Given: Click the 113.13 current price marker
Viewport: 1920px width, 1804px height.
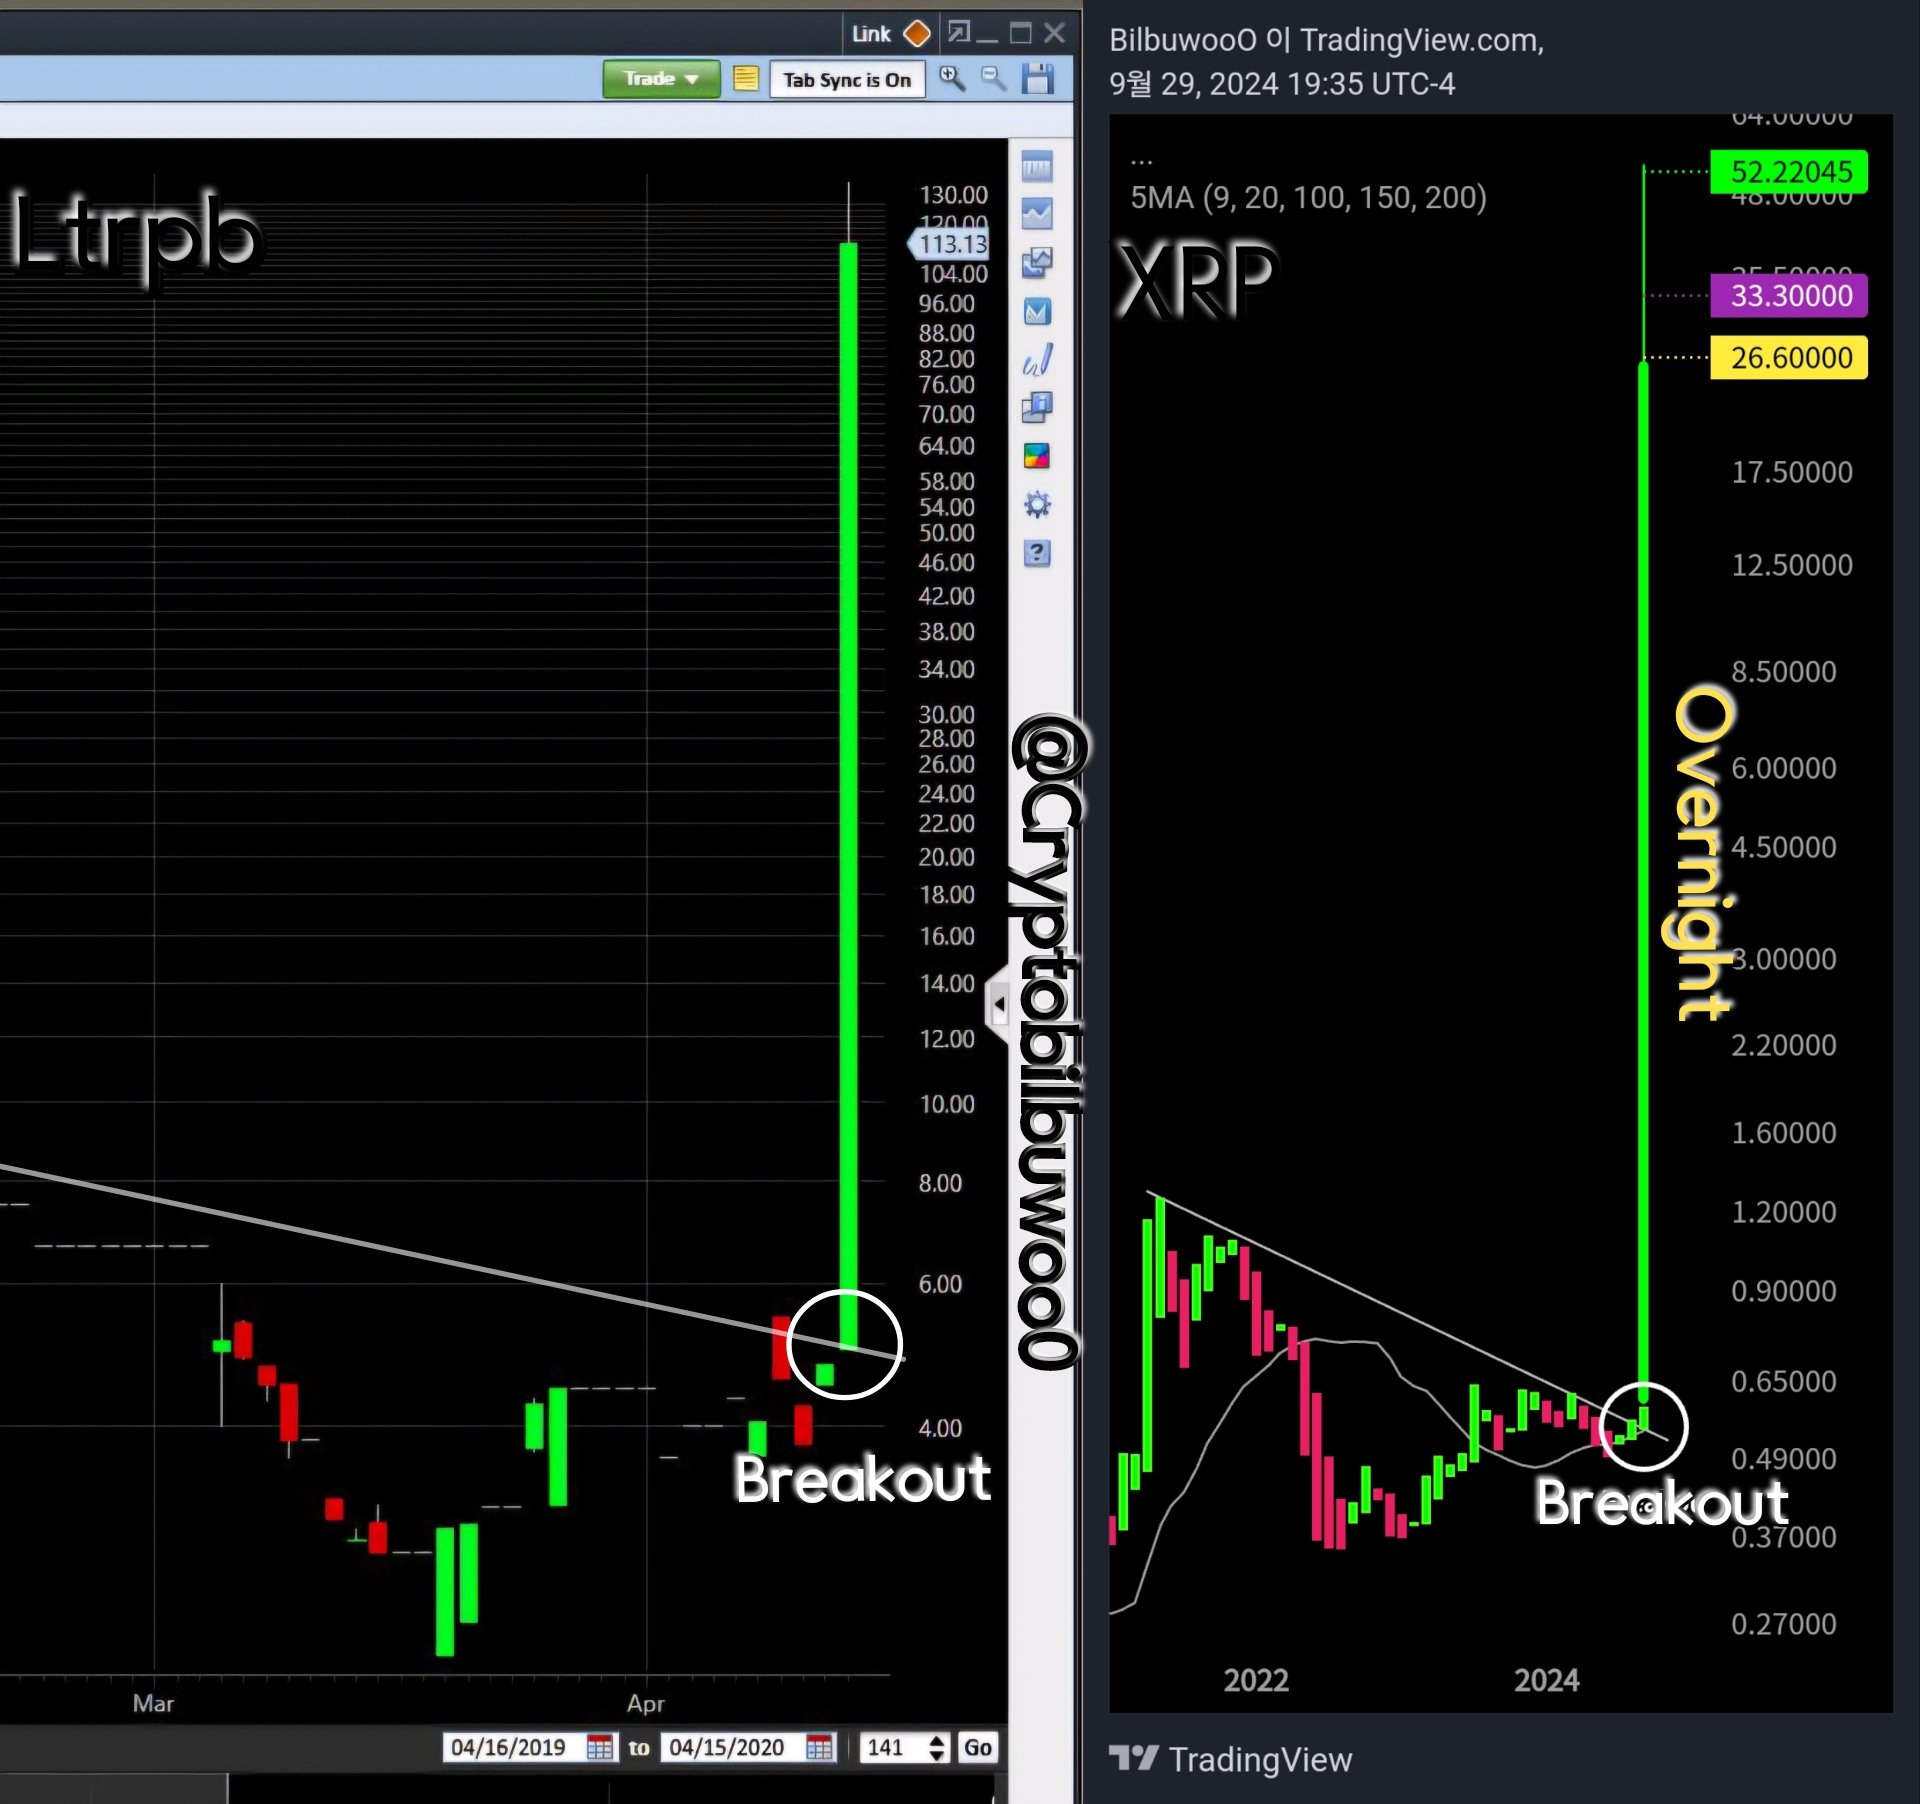Looking at the screenshot, I should 948,244.
